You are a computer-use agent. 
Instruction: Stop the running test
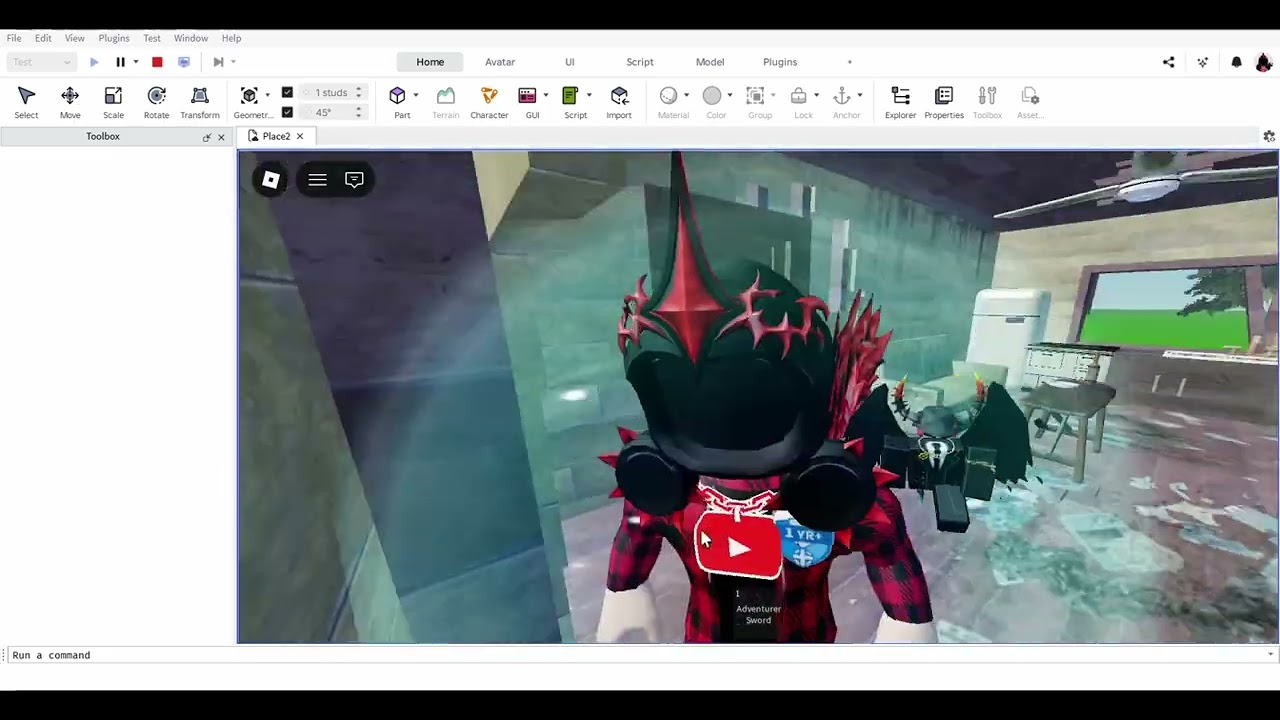tap(157, 62)
